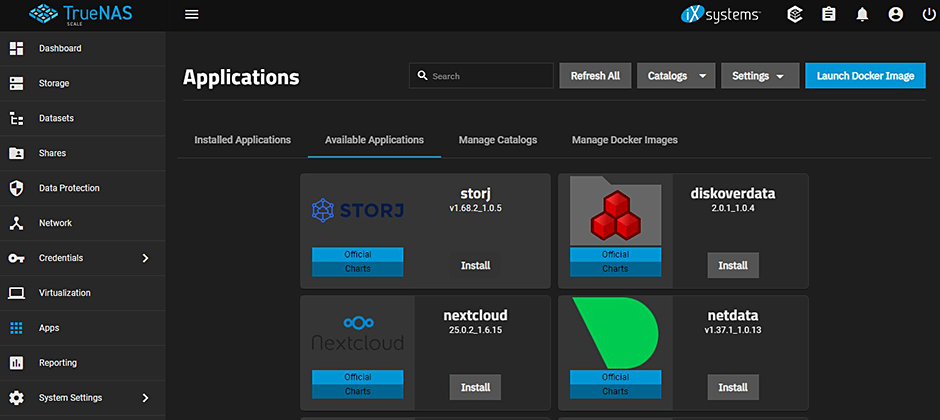Click netdata version v1.37.1_1.0.13
Image resolution: width=940 pixels, height=420 pixels.
733,330
